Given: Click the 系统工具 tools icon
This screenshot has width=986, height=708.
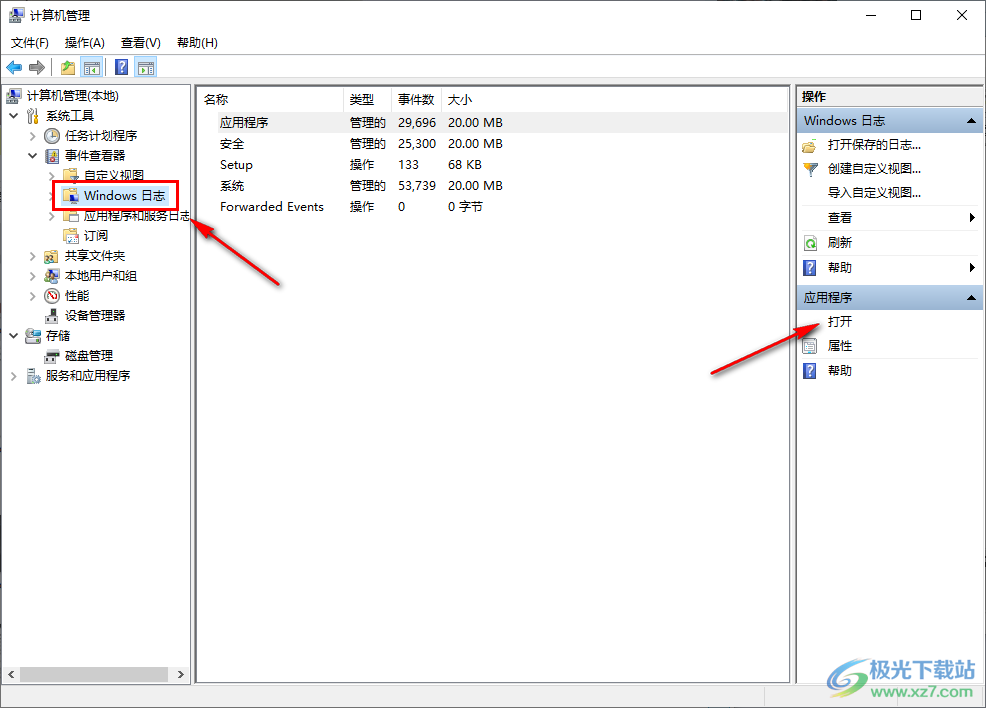Looking at the screenshot, I should tap(33, 116).
